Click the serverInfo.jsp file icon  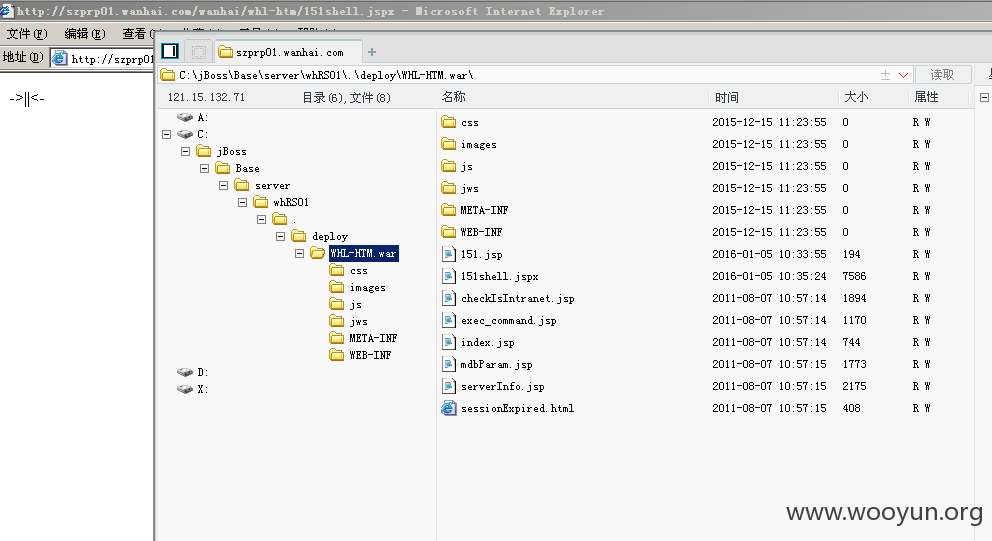(x=449, y=386)
